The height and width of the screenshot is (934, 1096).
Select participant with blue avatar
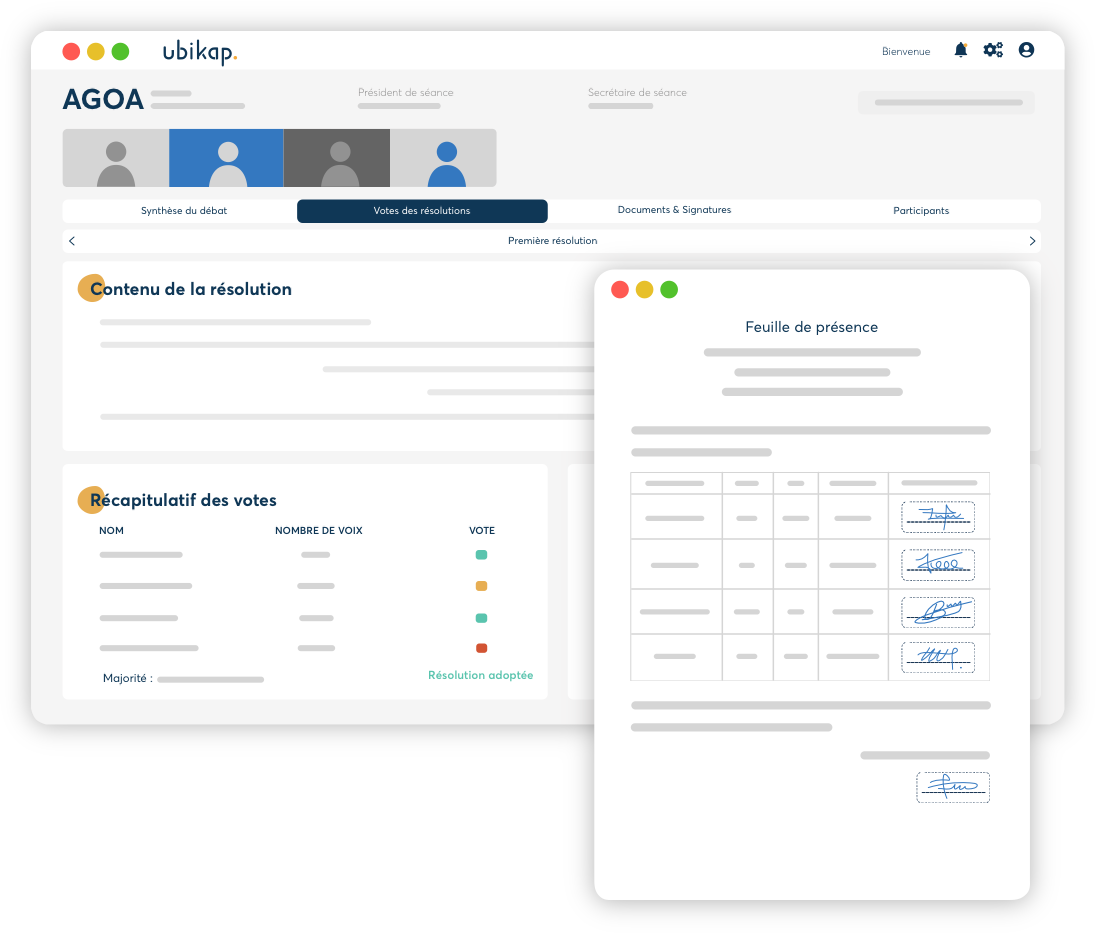coord(446,158)
